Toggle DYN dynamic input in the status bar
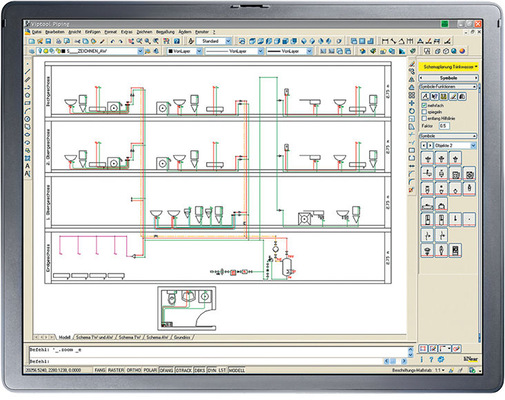Image resolution: width=505 pixels, height=400 pixels. tap(212, 370)
